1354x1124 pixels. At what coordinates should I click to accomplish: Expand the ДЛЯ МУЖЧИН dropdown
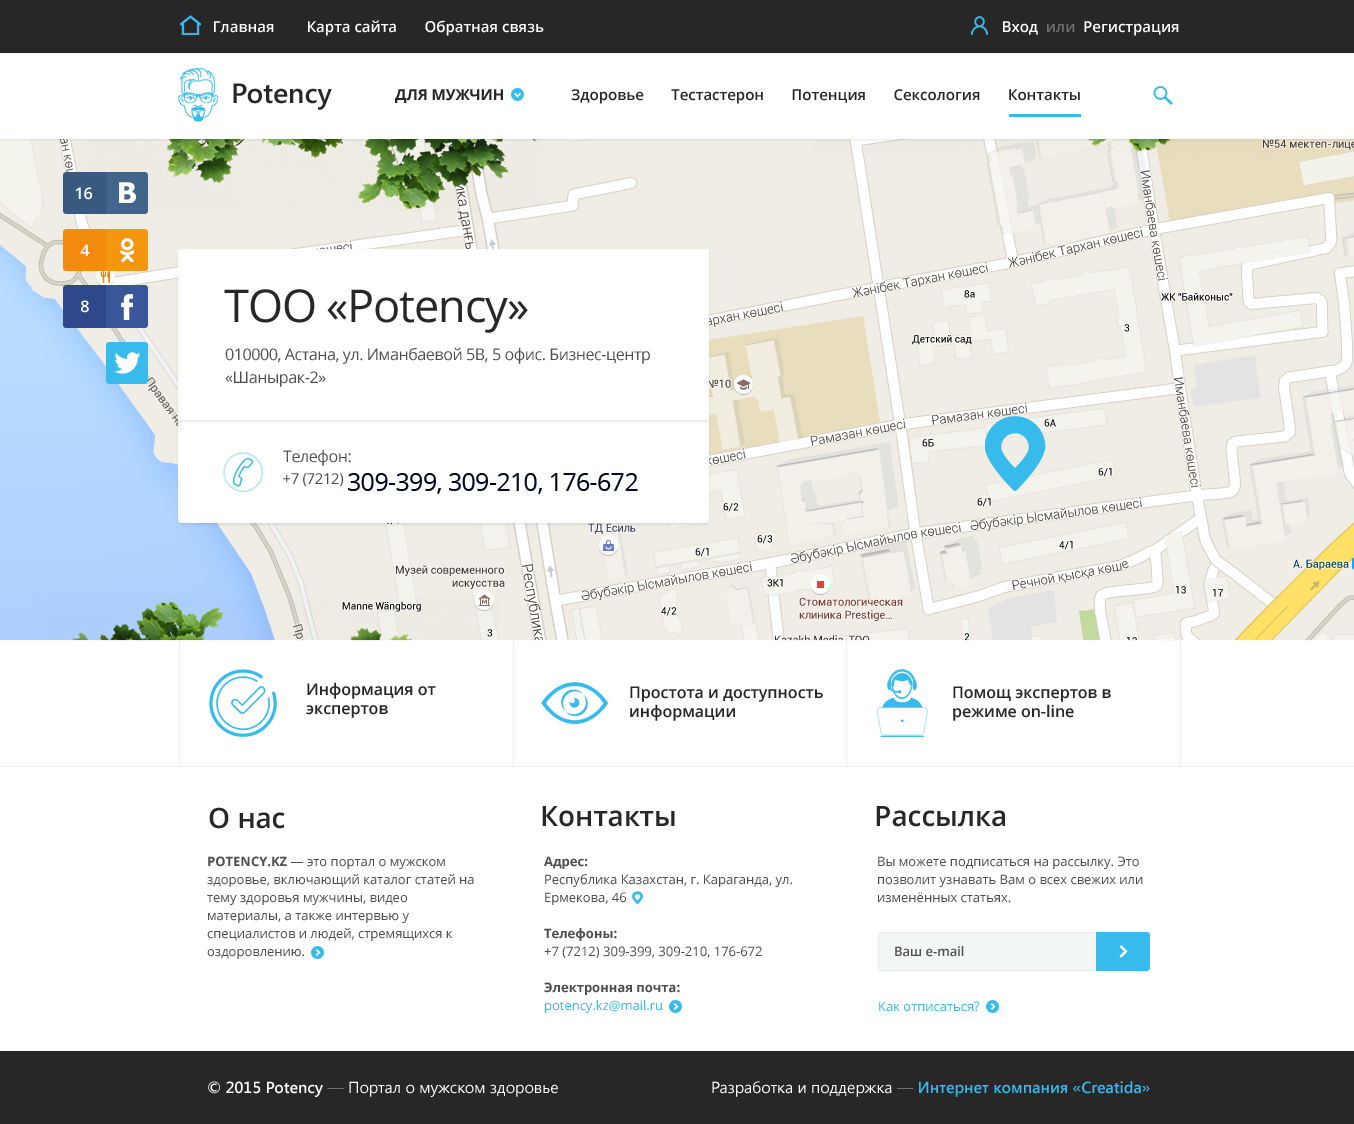[x=459, y=95]
